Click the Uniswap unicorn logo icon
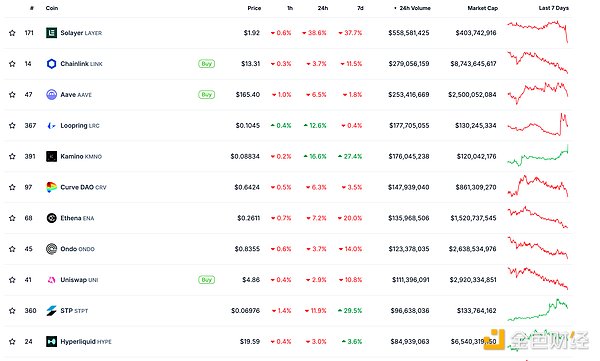This screenshot has height=361, width=600. [x=51, y=280]
